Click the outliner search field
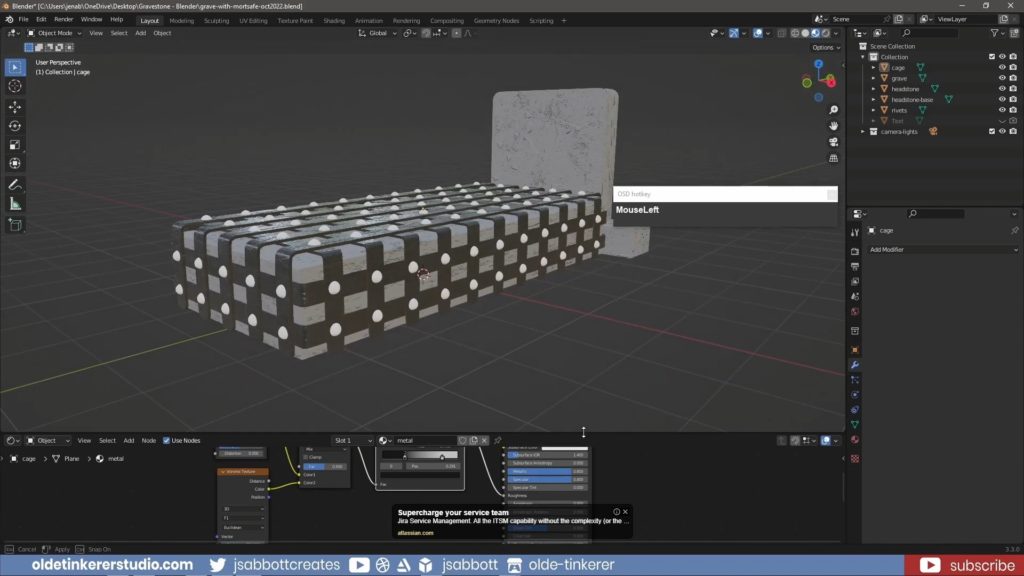This screenshot has height=576, width=1024. click(x=930, y=33)
